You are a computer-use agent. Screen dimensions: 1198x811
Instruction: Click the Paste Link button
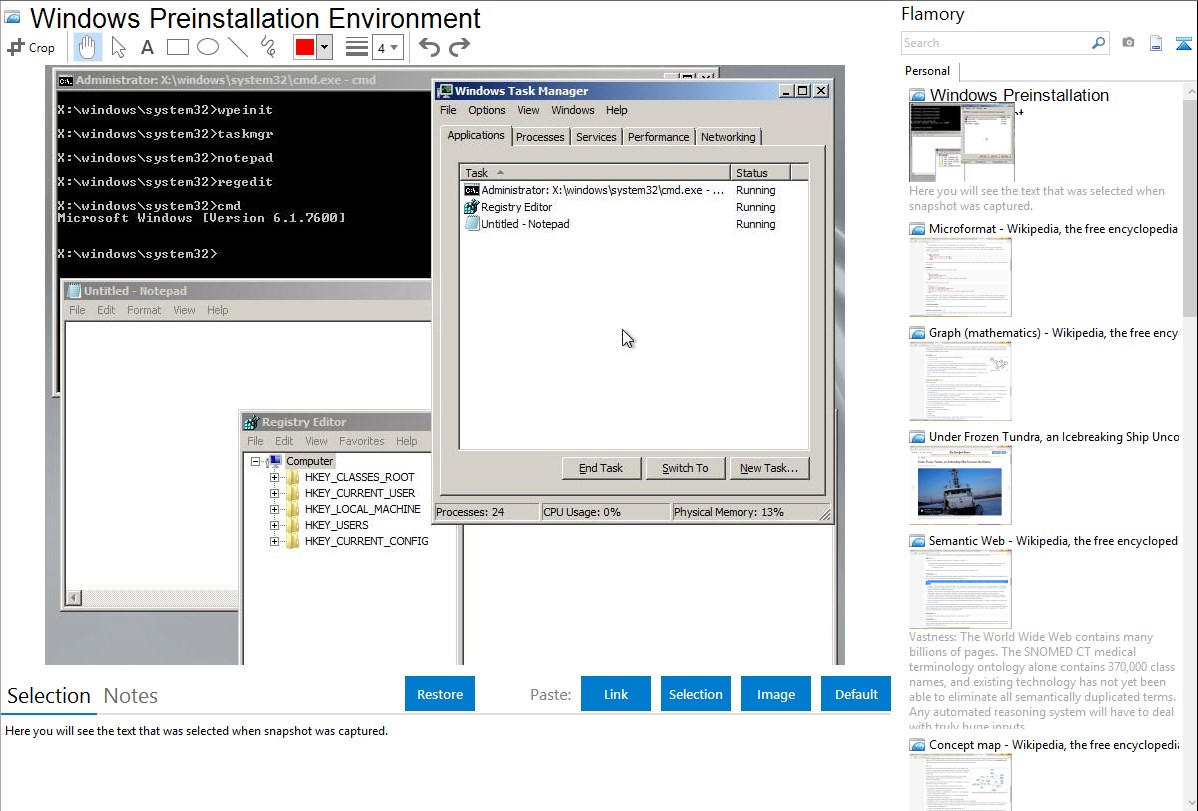616,694
